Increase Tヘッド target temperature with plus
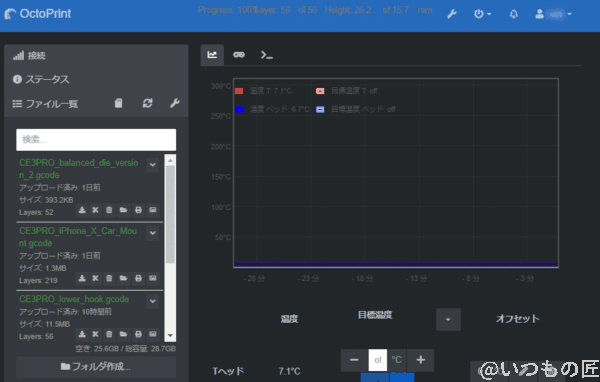This screenshot has height=382, width=600. pos(421,360)
